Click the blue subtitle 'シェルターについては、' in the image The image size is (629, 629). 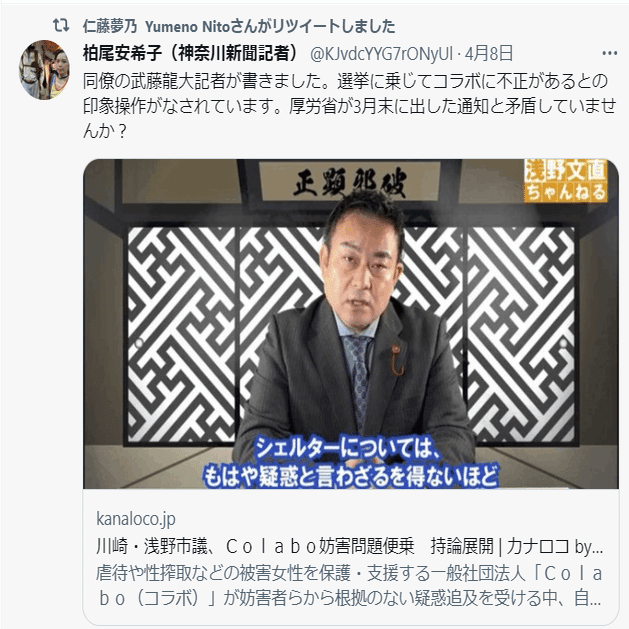point(347,448)
